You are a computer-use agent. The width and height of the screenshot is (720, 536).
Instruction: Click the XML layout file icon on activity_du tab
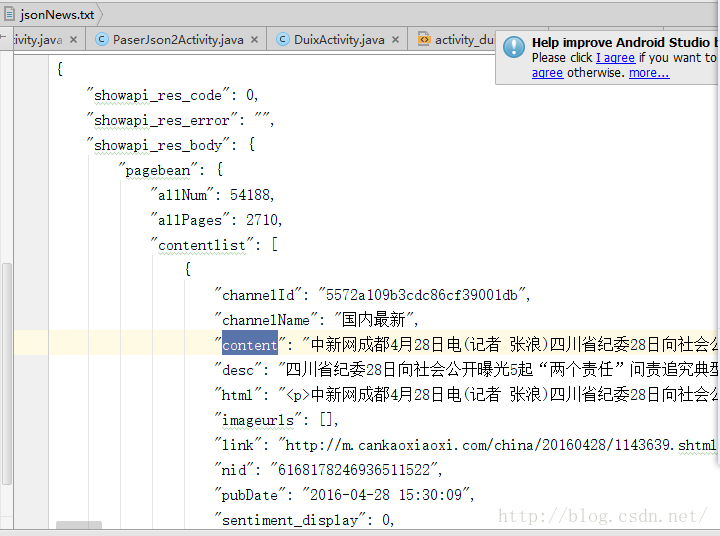coord(424,39)
